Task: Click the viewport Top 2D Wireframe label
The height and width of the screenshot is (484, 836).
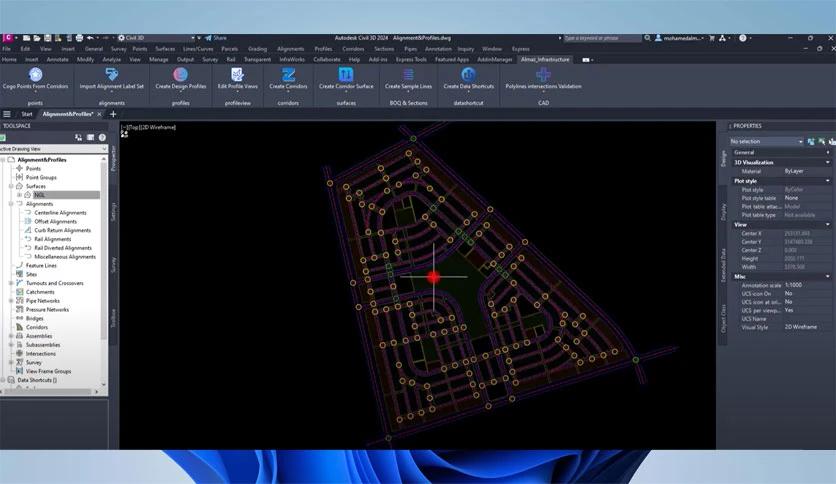Action: [x=149, y=127]
